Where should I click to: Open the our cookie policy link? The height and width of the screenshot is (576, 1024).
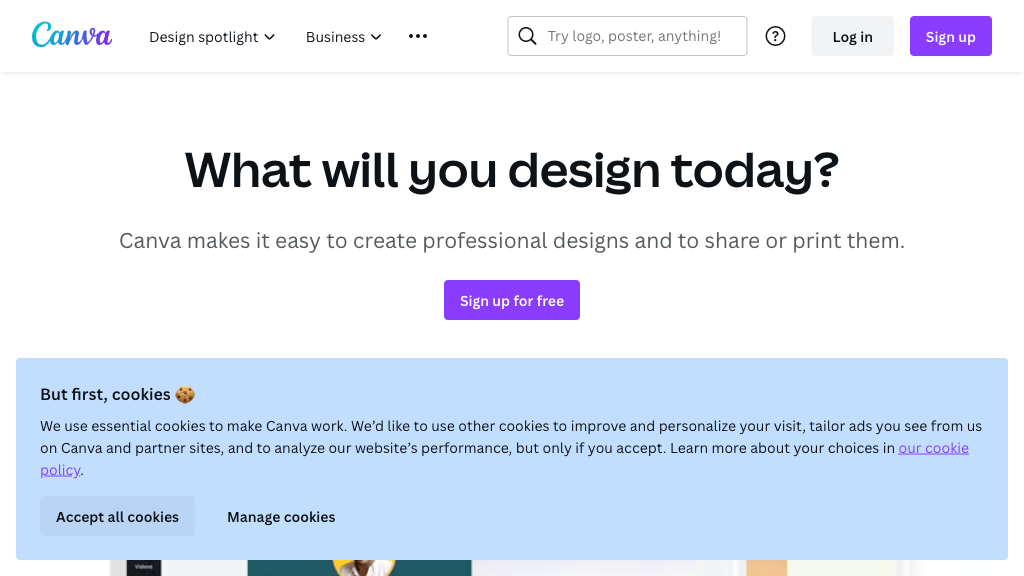click(933, 448)
